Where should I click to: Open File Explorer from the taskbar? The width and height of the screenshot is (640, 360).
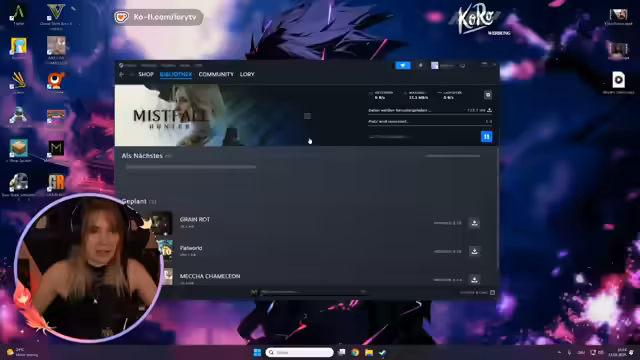[x=369, y=352]
